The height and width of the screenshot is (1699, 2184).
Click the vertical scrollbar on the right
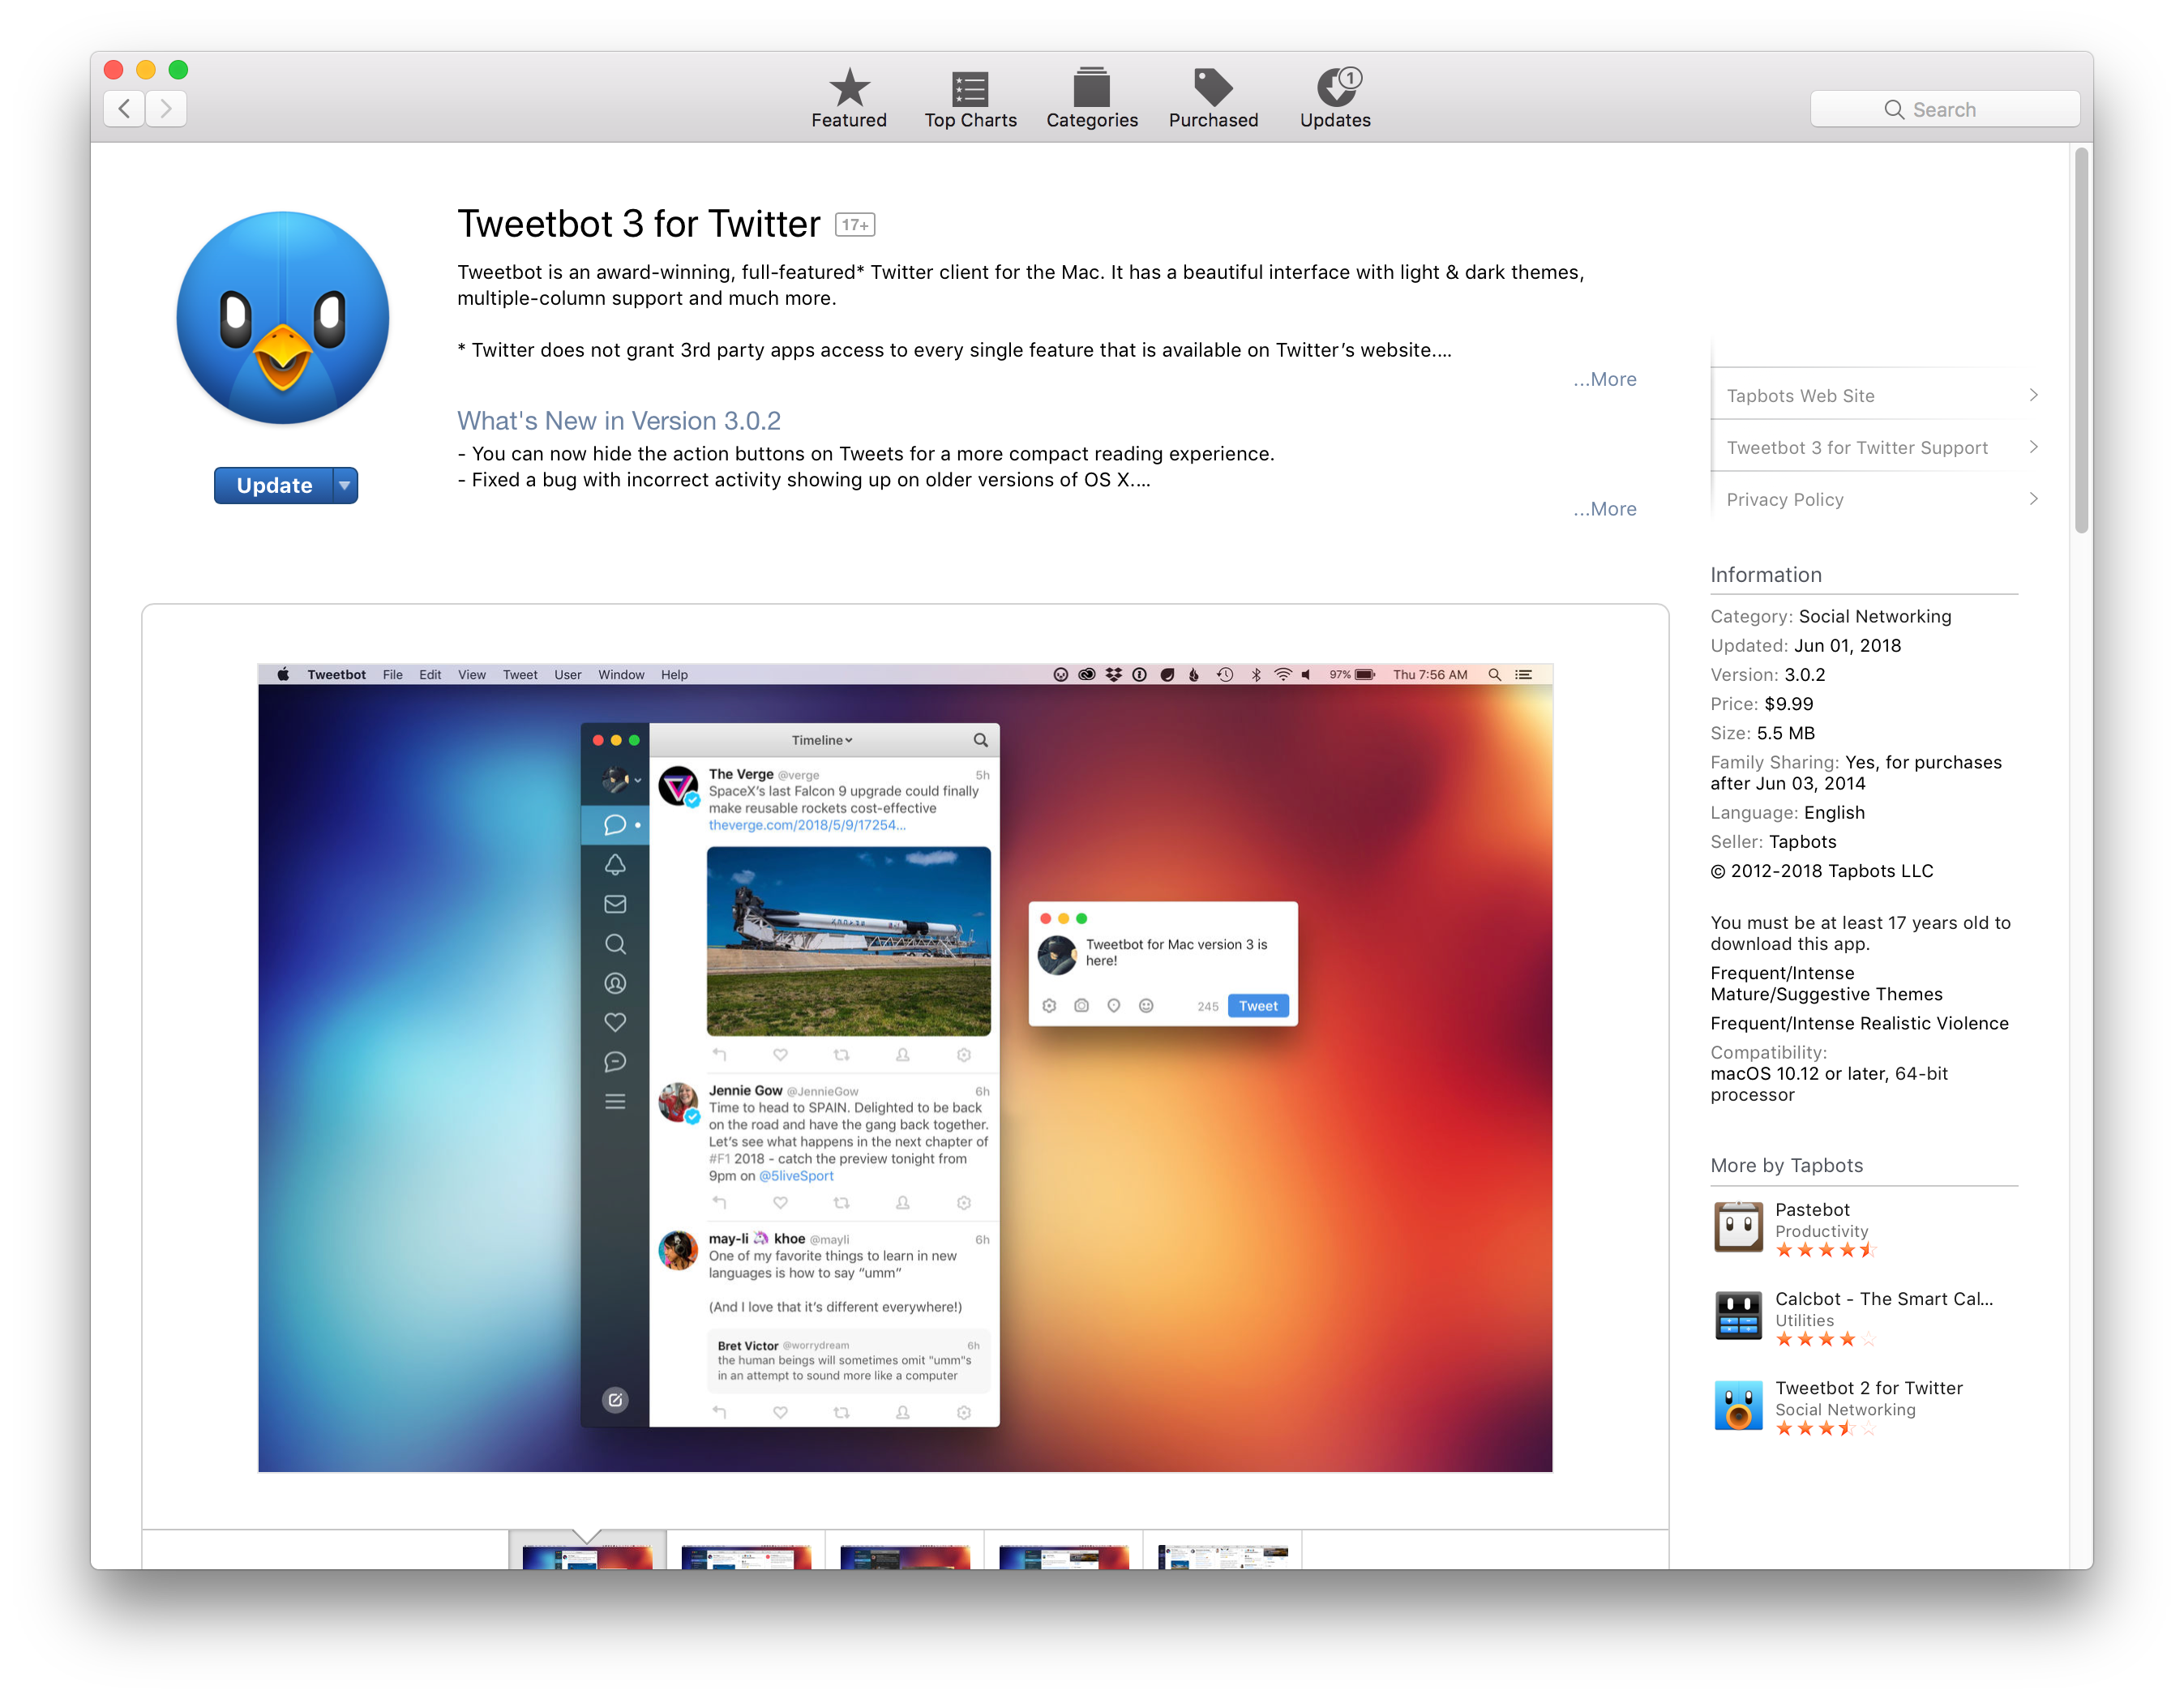(2081, 340)
